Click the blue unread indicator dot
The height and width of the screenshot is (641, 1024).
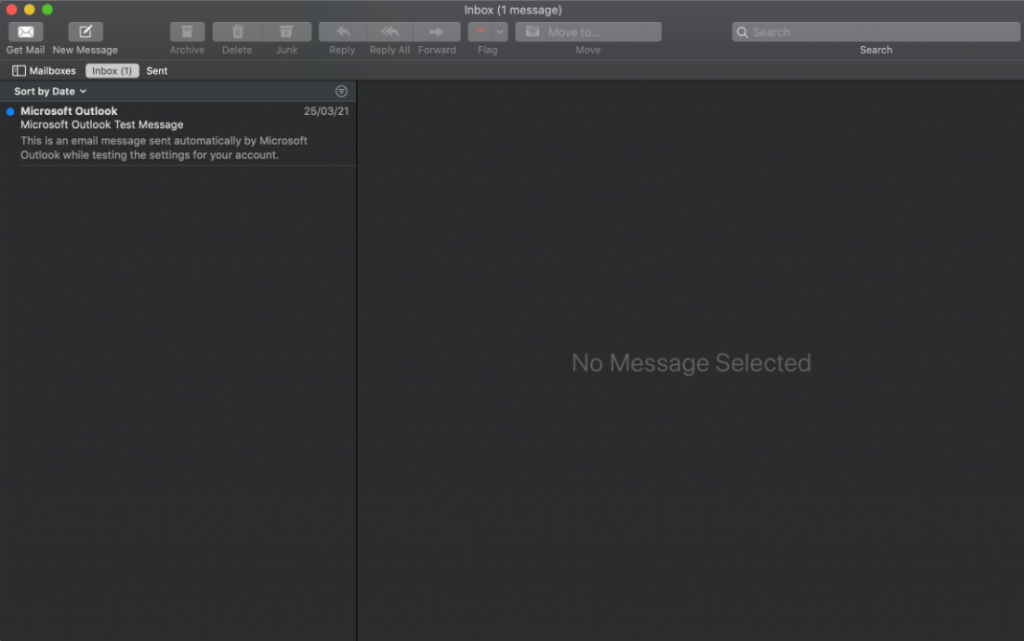[x=10, y=112]
